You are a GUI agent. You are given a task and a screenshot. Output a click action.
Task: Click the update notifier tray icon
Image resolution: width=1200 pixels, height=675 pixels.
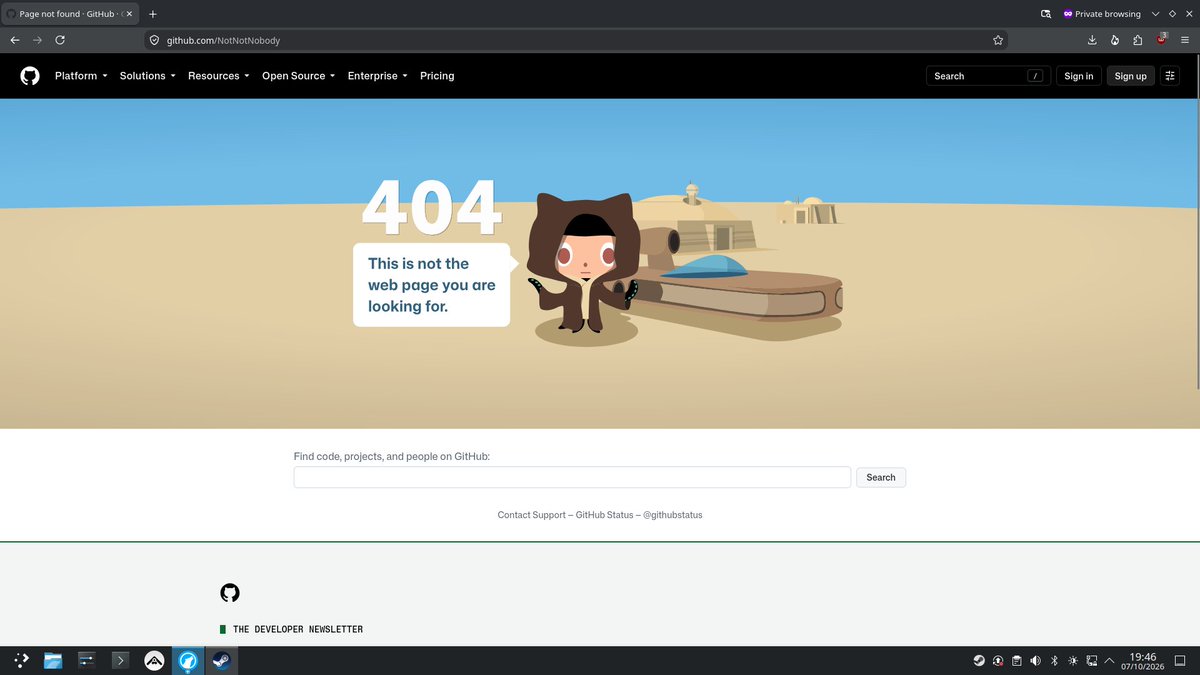click(998, 660)
